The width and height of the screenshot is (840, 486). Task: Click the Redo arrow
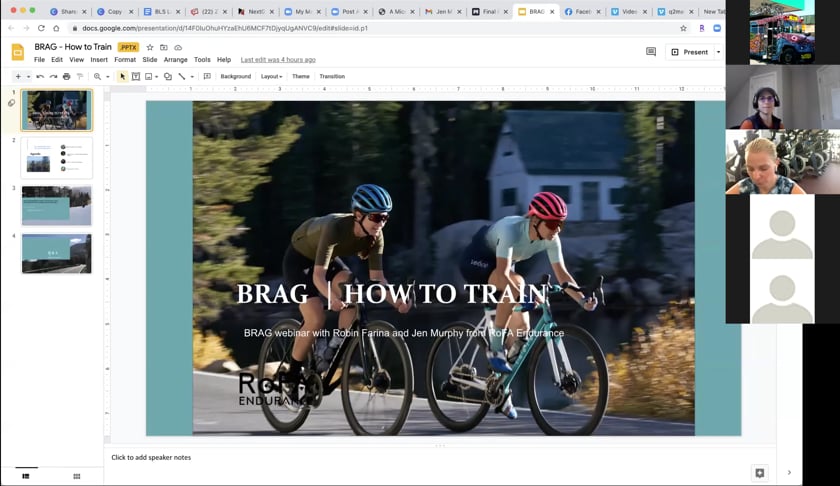pos(53,77)
